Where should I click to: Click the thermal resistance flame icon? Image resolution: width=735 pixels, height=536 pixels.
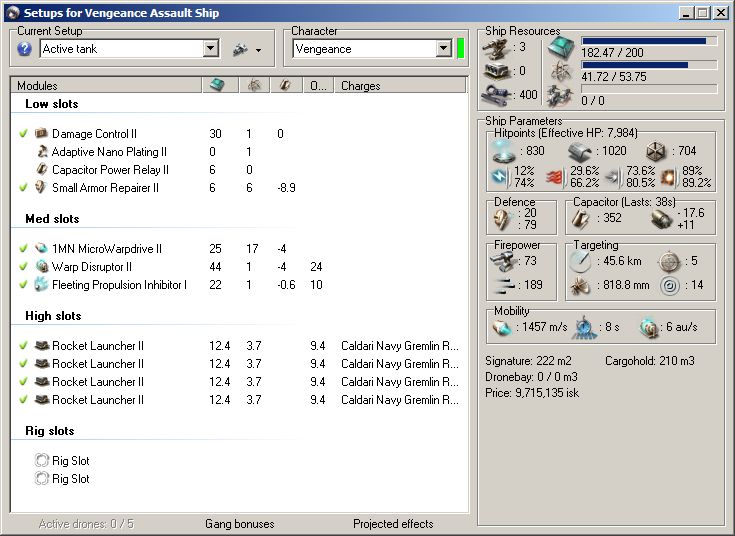click(x=555, y=177)
